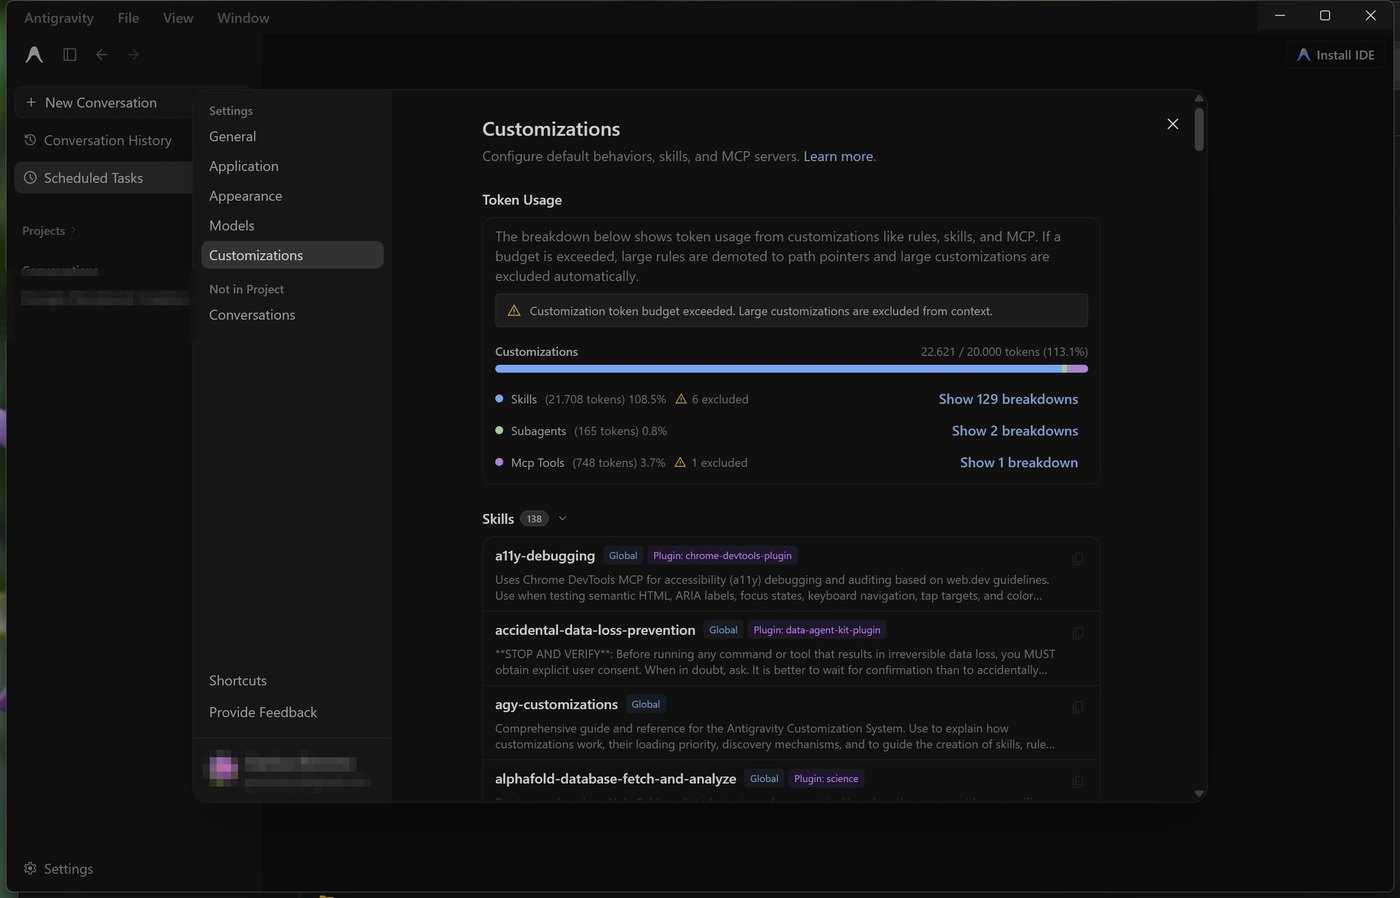1400x898 pixels.
Task: Open the Antigravity menu
Action: [x=59, y=18]
